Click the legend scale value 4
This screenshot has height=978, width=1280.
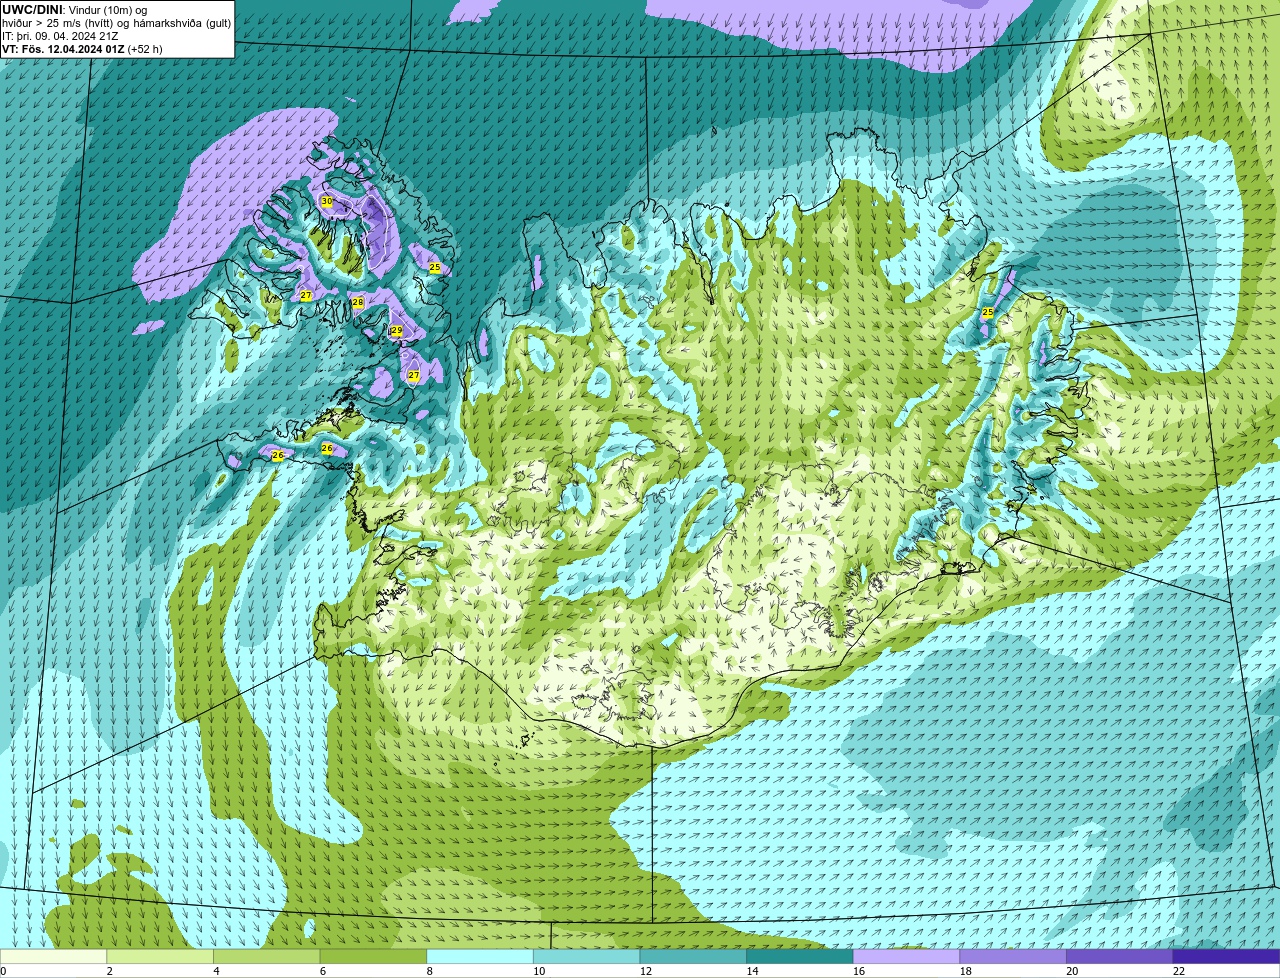click(x=217, y=971)
